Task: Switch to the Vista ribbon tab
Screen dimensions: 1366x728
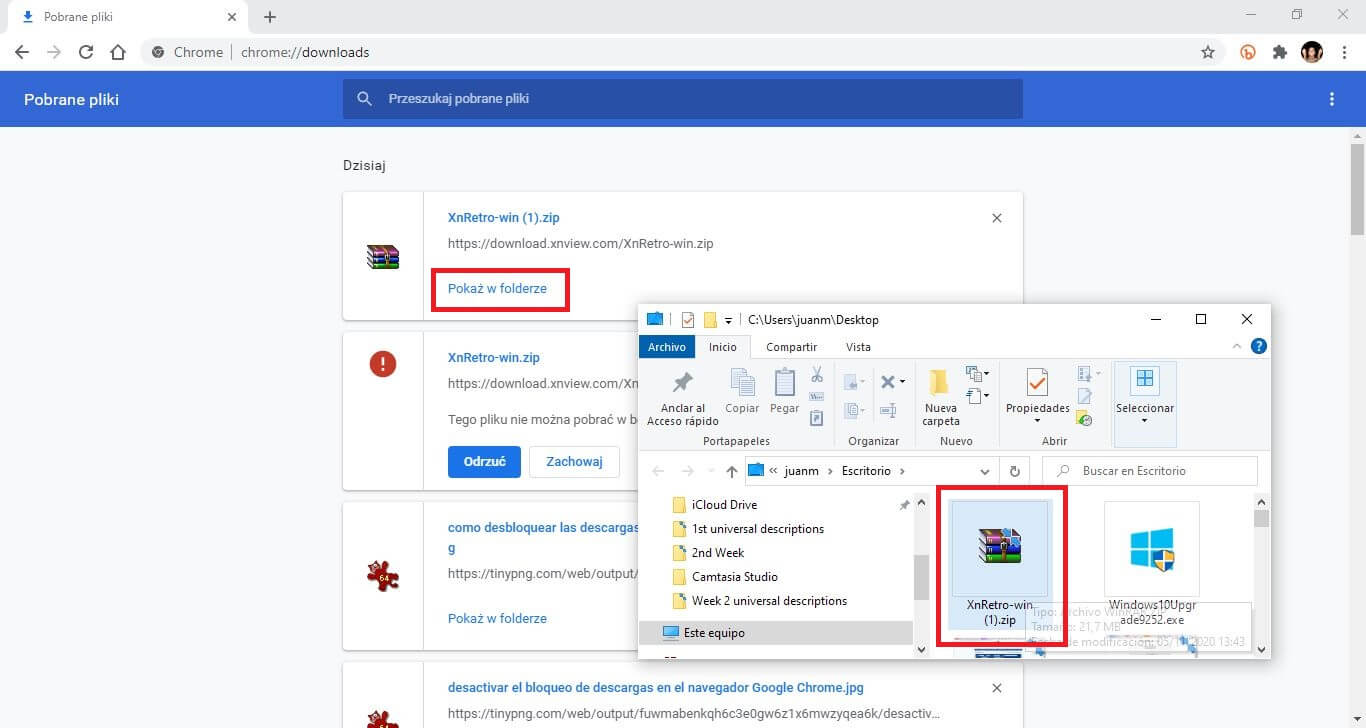Action: 858,346
